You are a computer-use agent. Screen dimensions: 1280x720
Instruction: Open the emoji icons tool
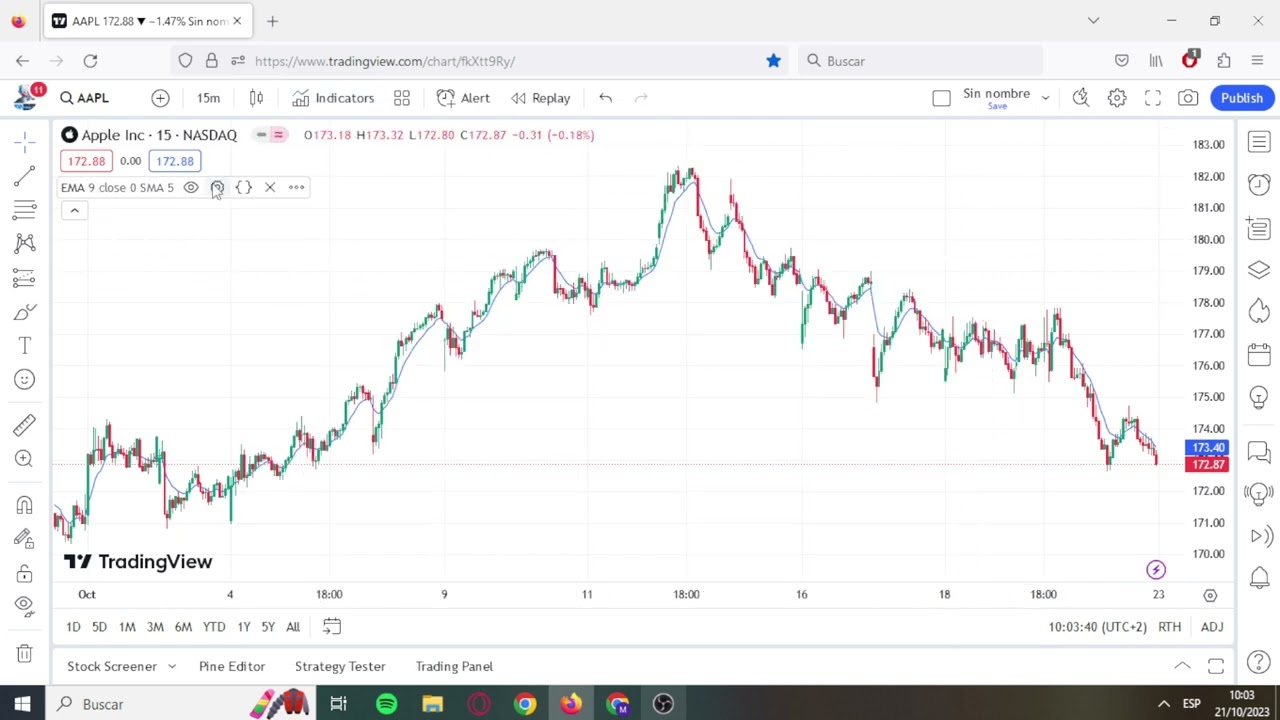24,379
